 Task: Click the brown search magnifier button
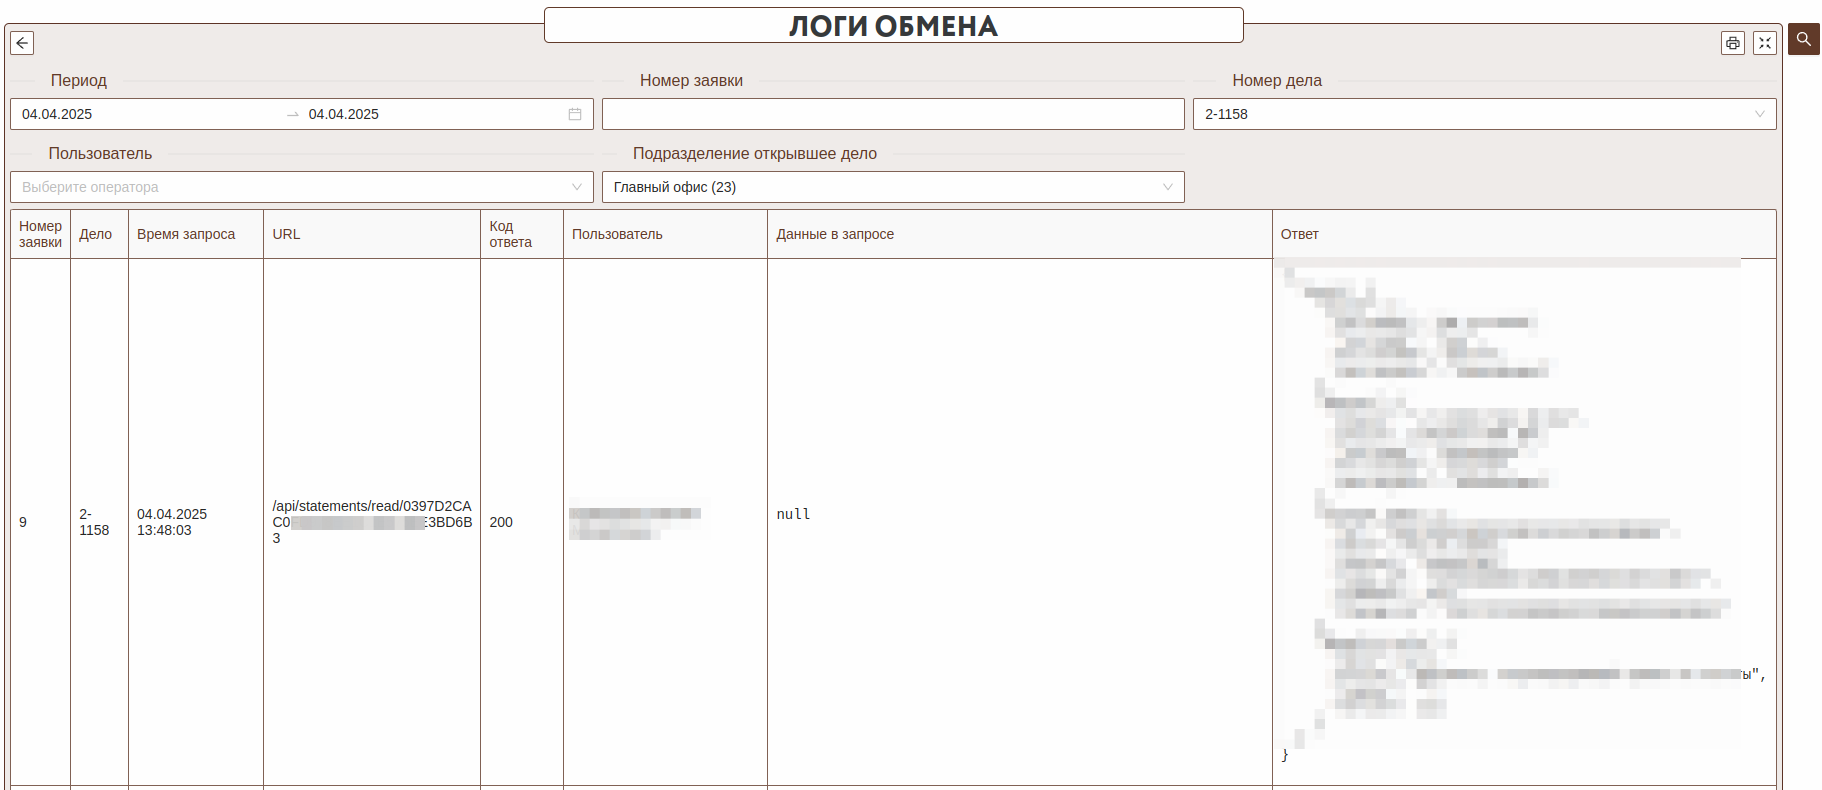point(1803,40)
